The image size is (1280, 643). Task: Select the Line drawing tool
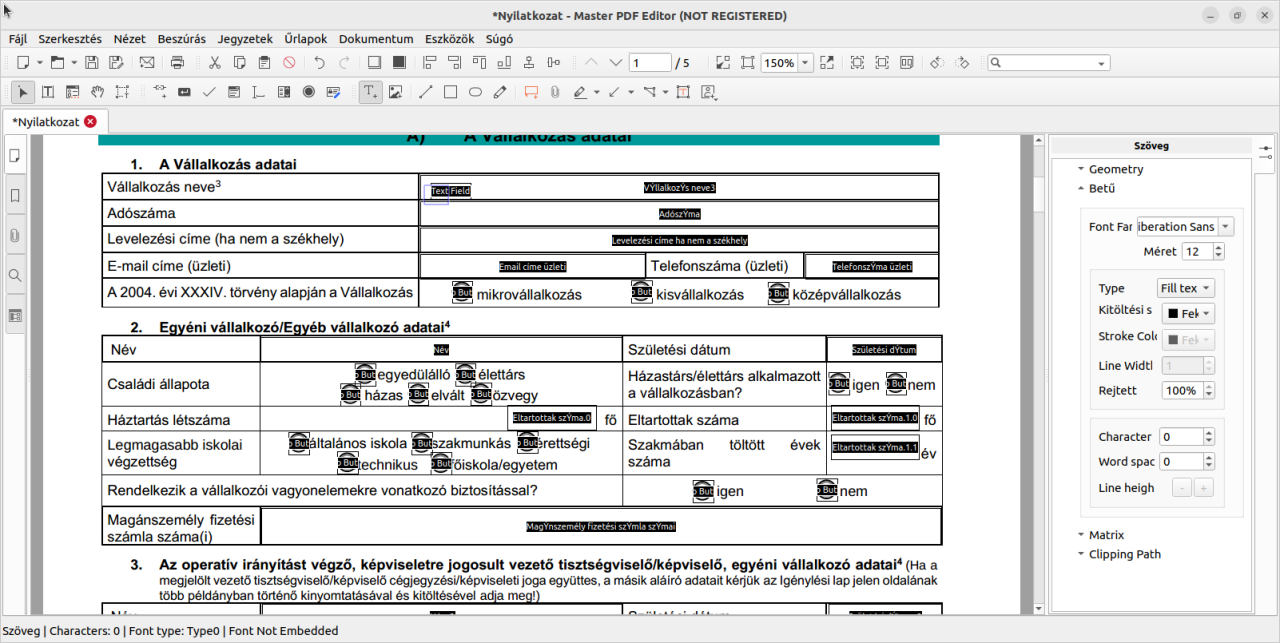click(x=425, y=92)
